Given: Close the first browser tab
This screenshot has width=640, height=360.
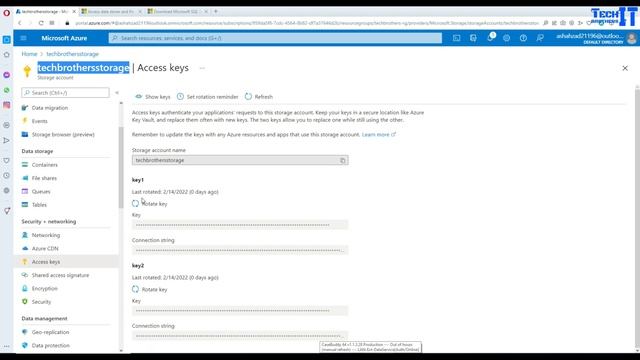Looking at the screenshot, I should 74,11.
